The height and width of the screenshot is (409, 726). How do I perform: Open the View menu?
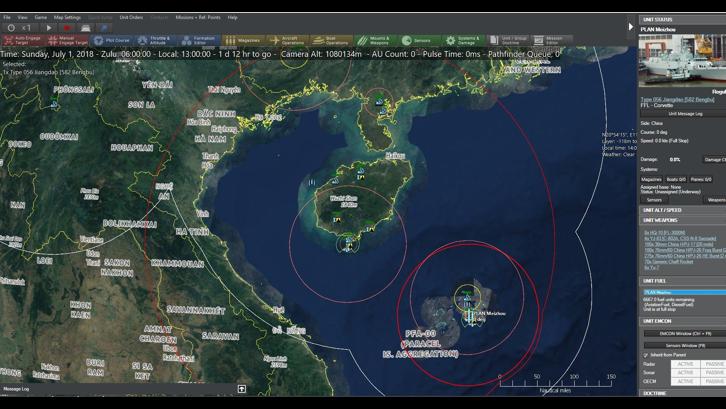[x=22, y=18]
